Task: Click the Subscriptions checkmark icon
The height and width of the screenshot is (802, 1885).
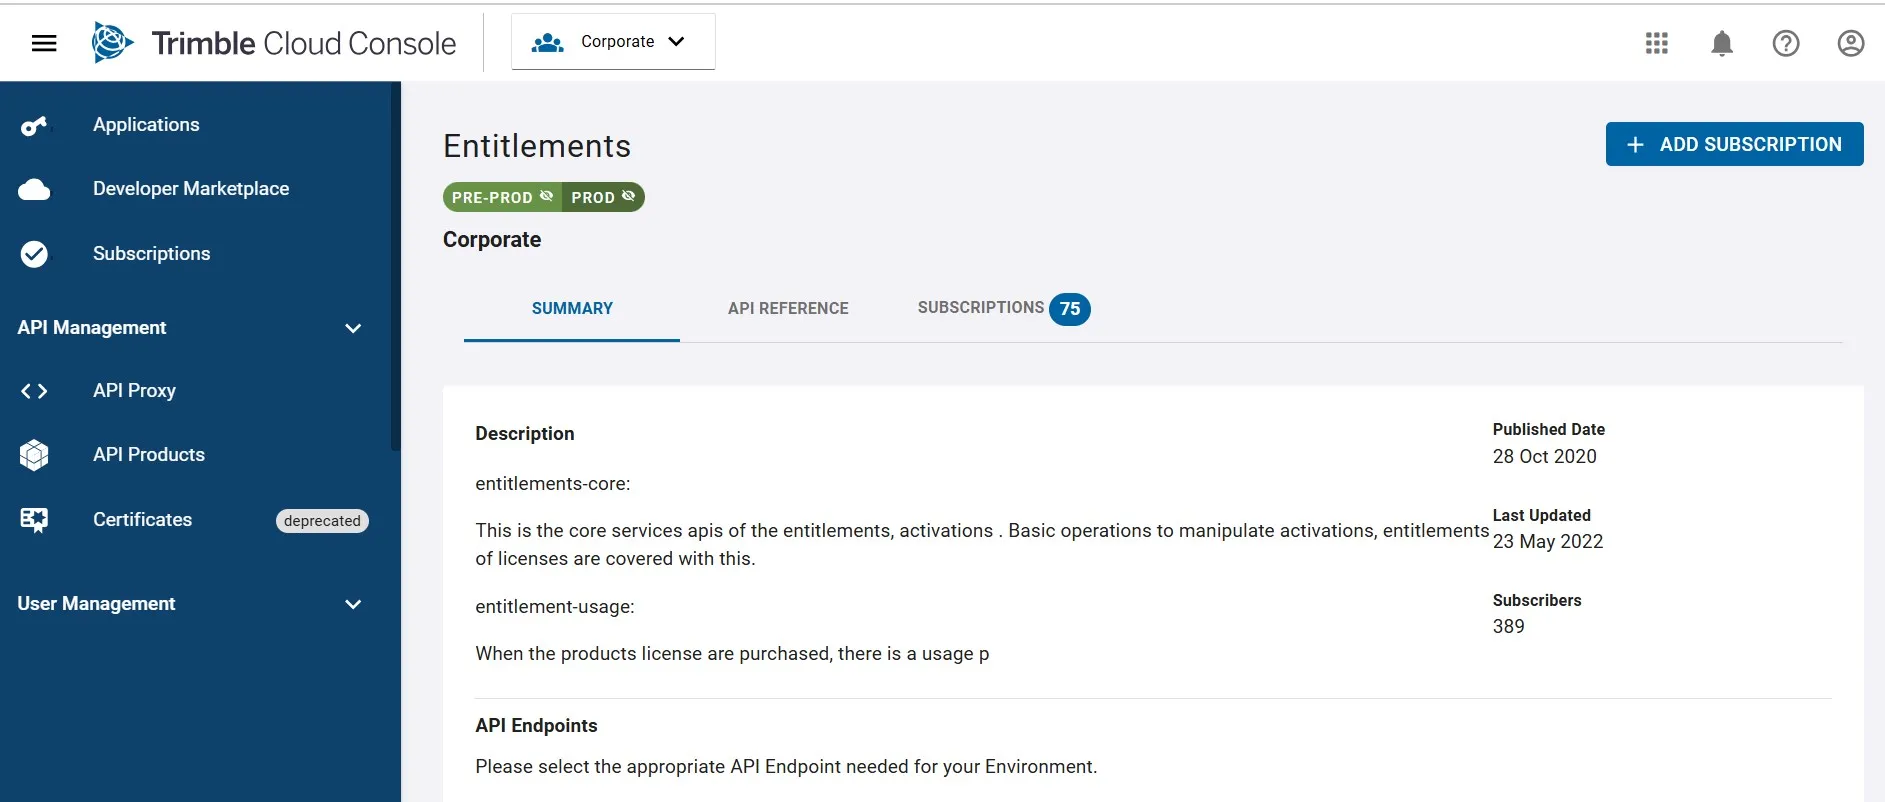Action: coord(34,254)
